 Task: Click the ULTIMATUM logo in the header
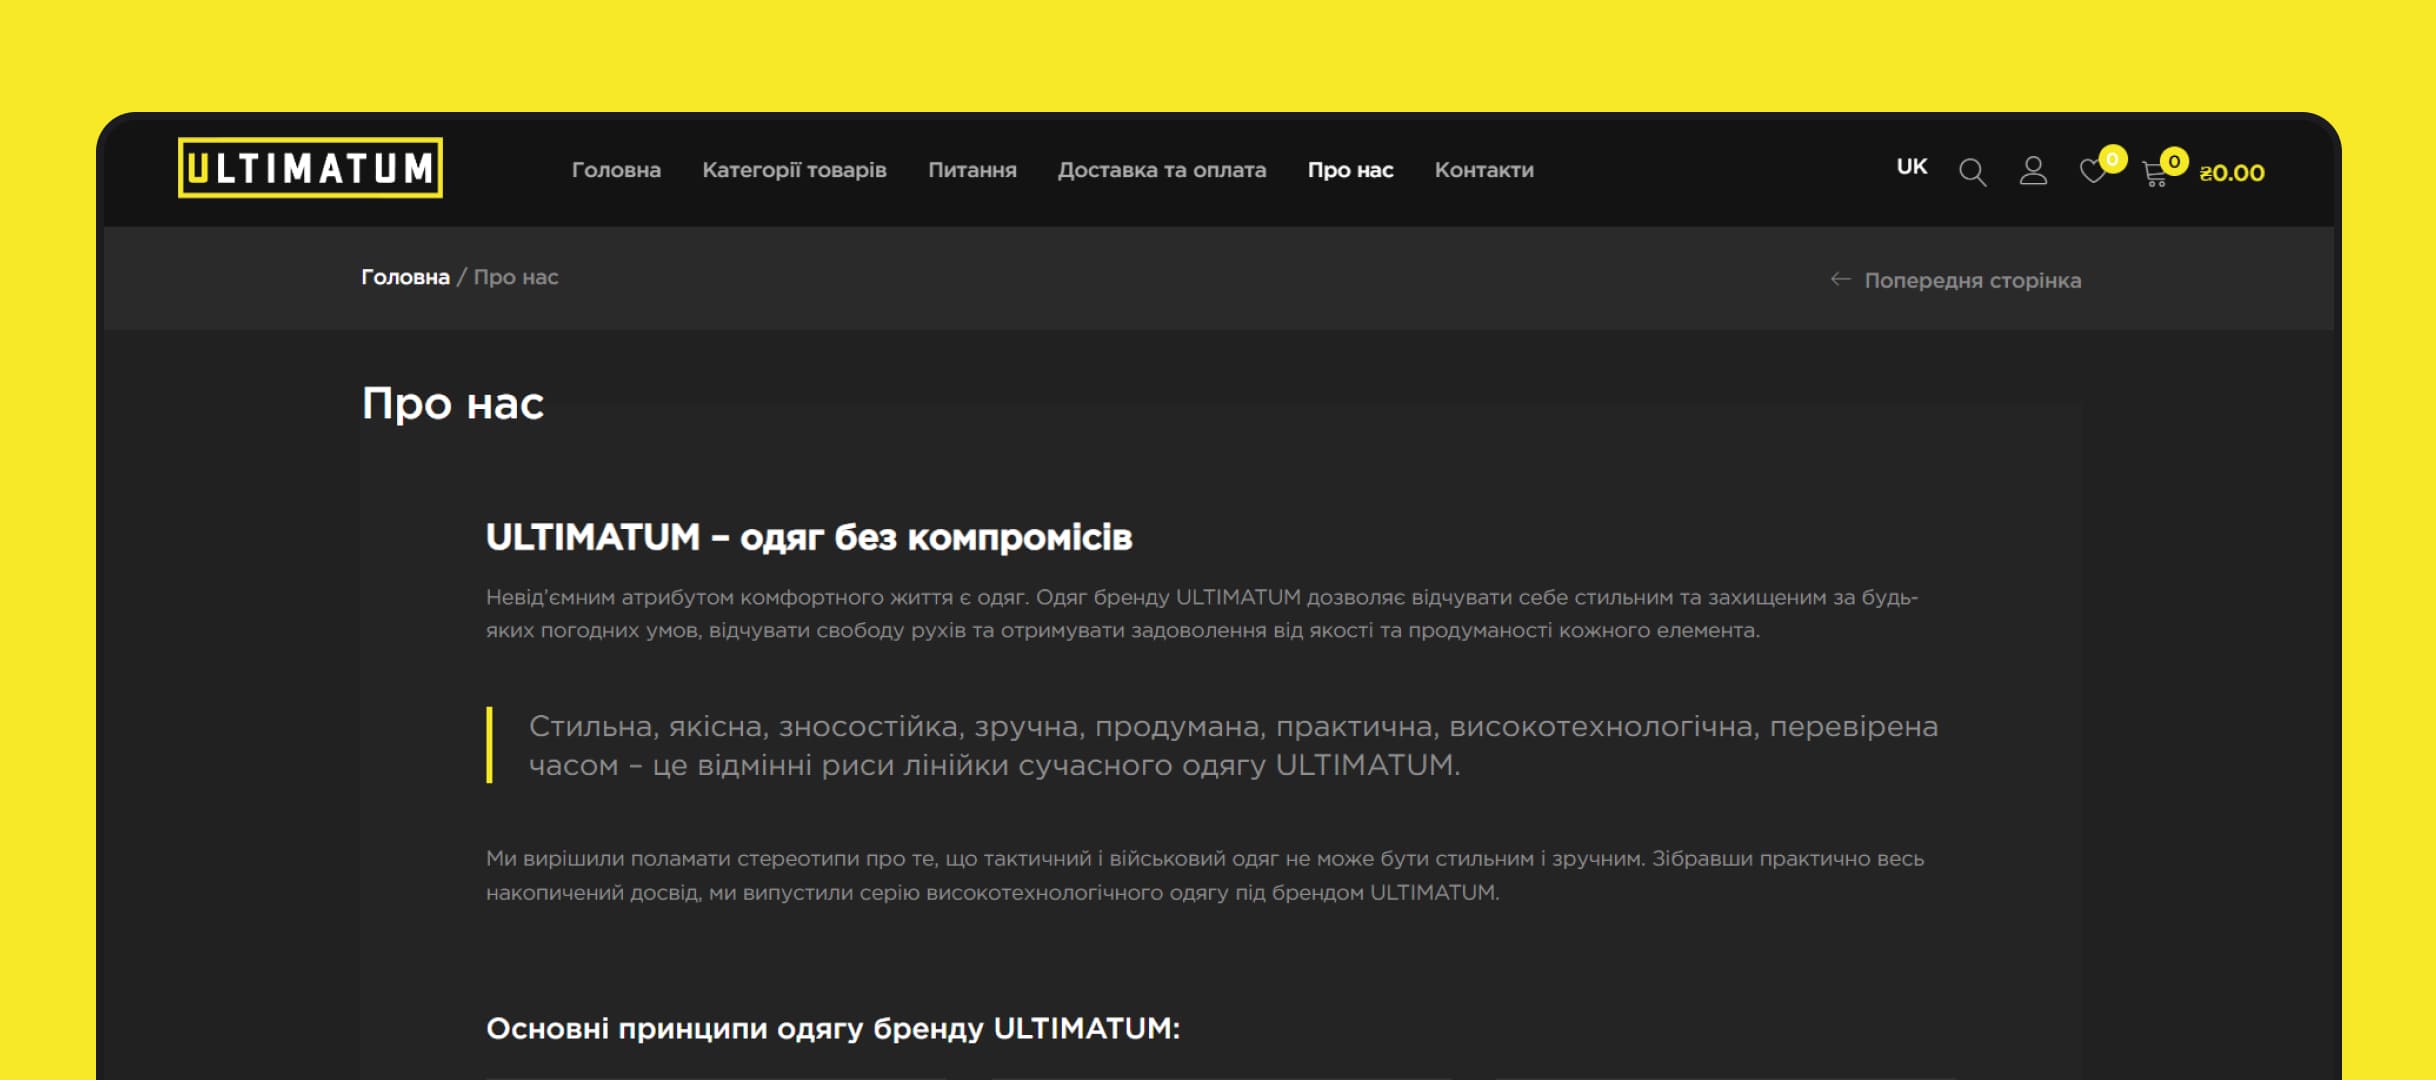(310, 167)
